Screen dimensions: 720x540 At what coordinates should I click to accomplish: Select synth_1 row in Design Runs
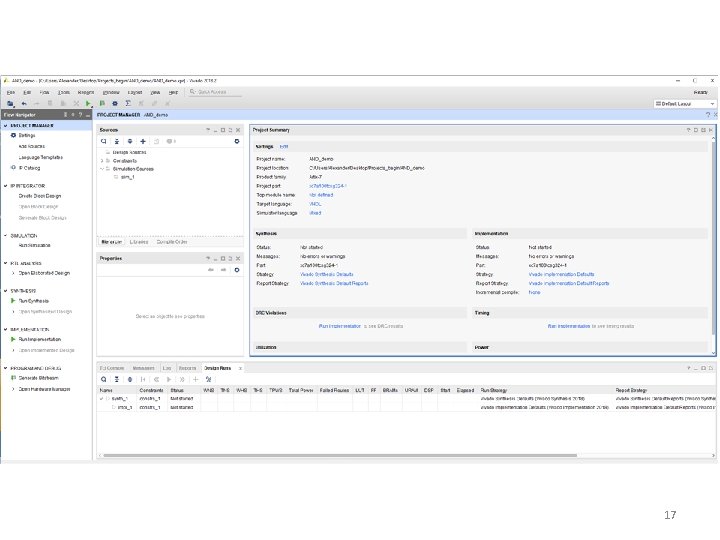(406, 399)
